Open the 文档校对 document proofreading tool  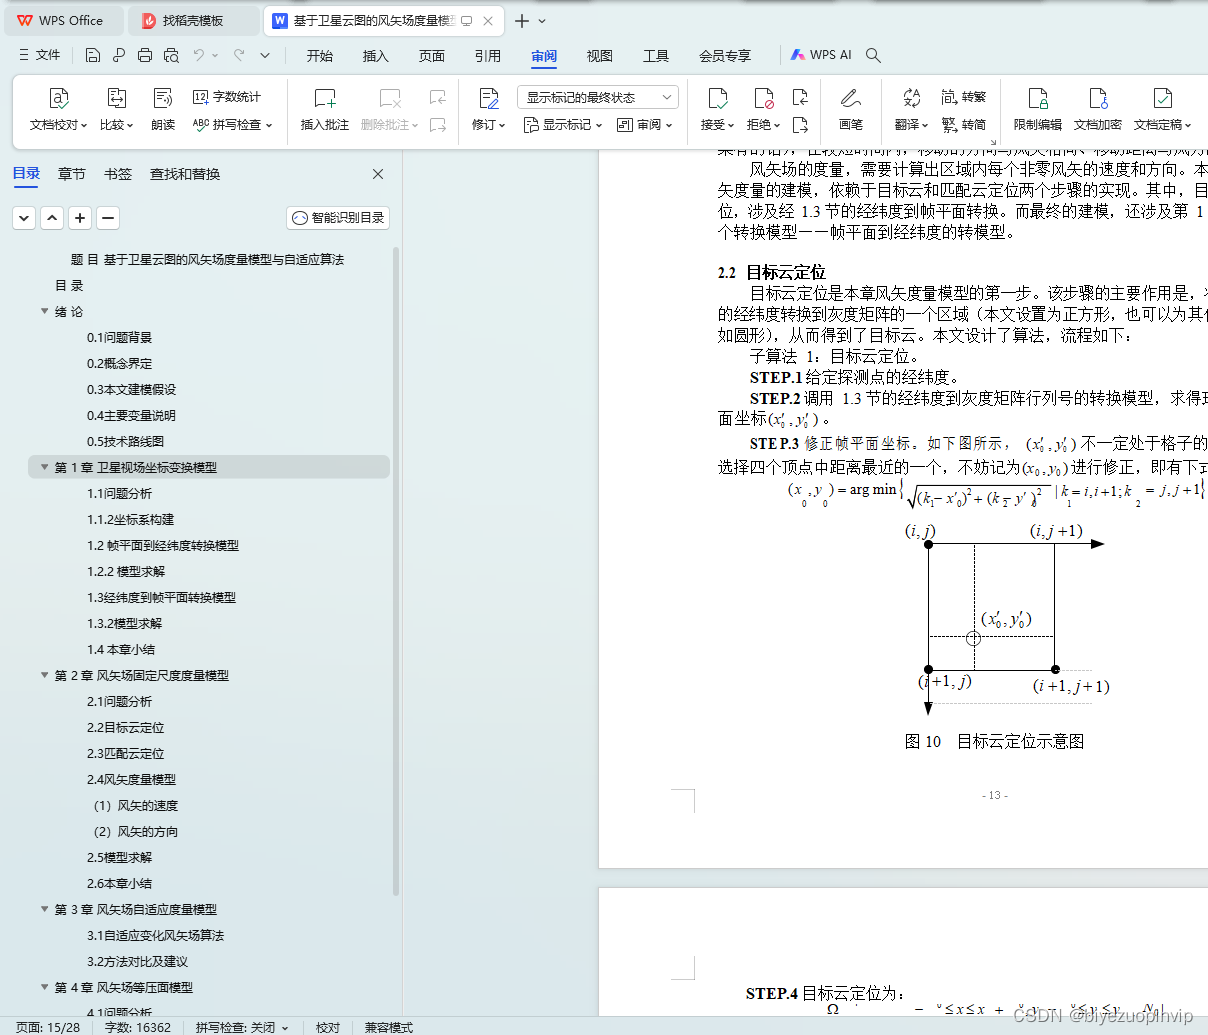pos(58,110)
